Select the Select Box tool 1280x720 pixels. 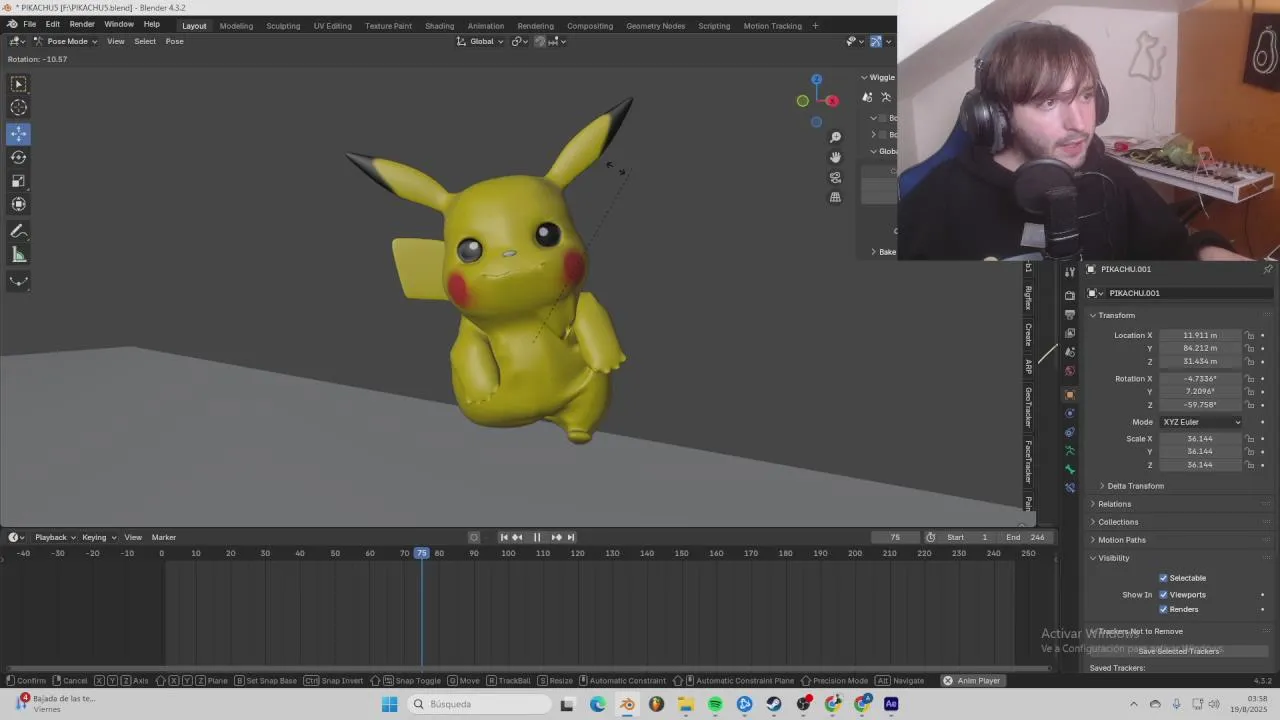(18, 84)
